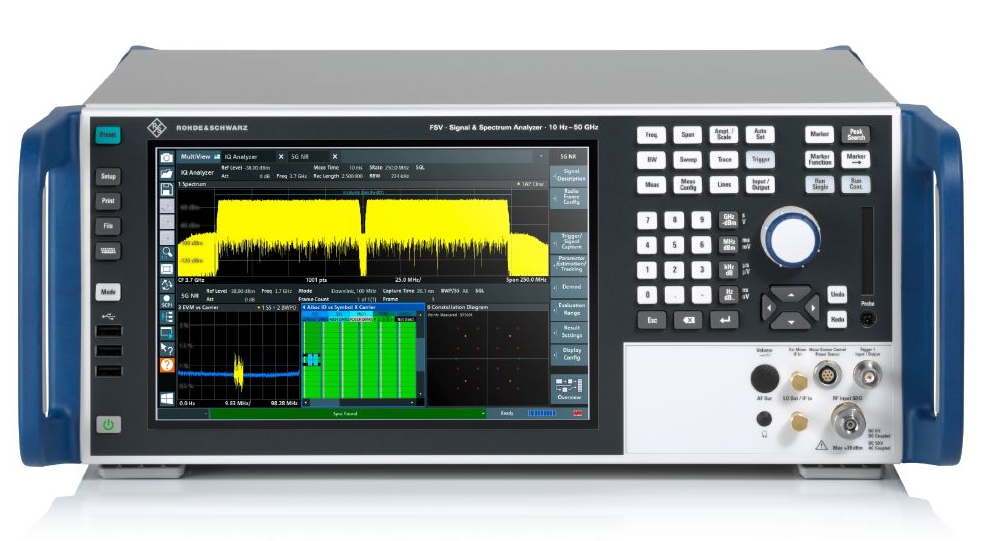
Task: Click horizontal scrollbar under Alloc ID panel
Action: (359, 402)
